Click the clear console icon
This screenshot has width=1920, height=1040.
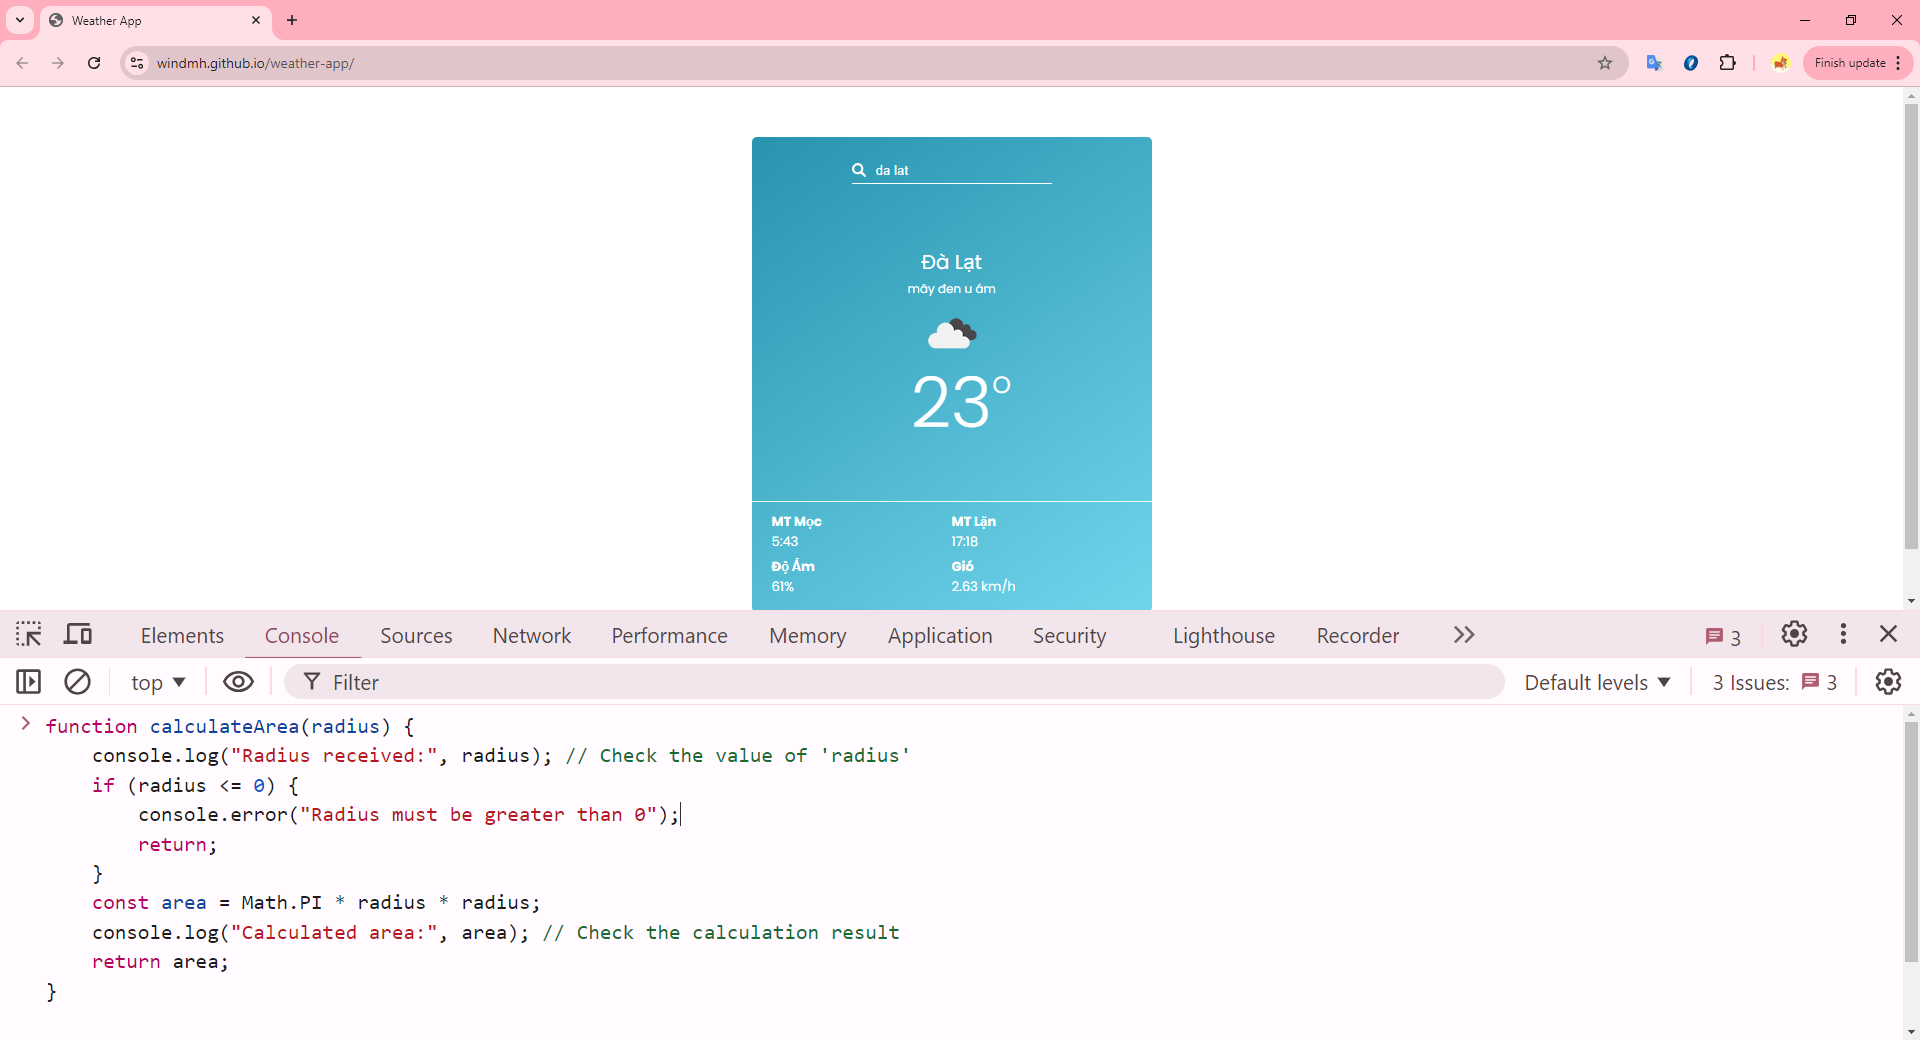pos(77,682)
